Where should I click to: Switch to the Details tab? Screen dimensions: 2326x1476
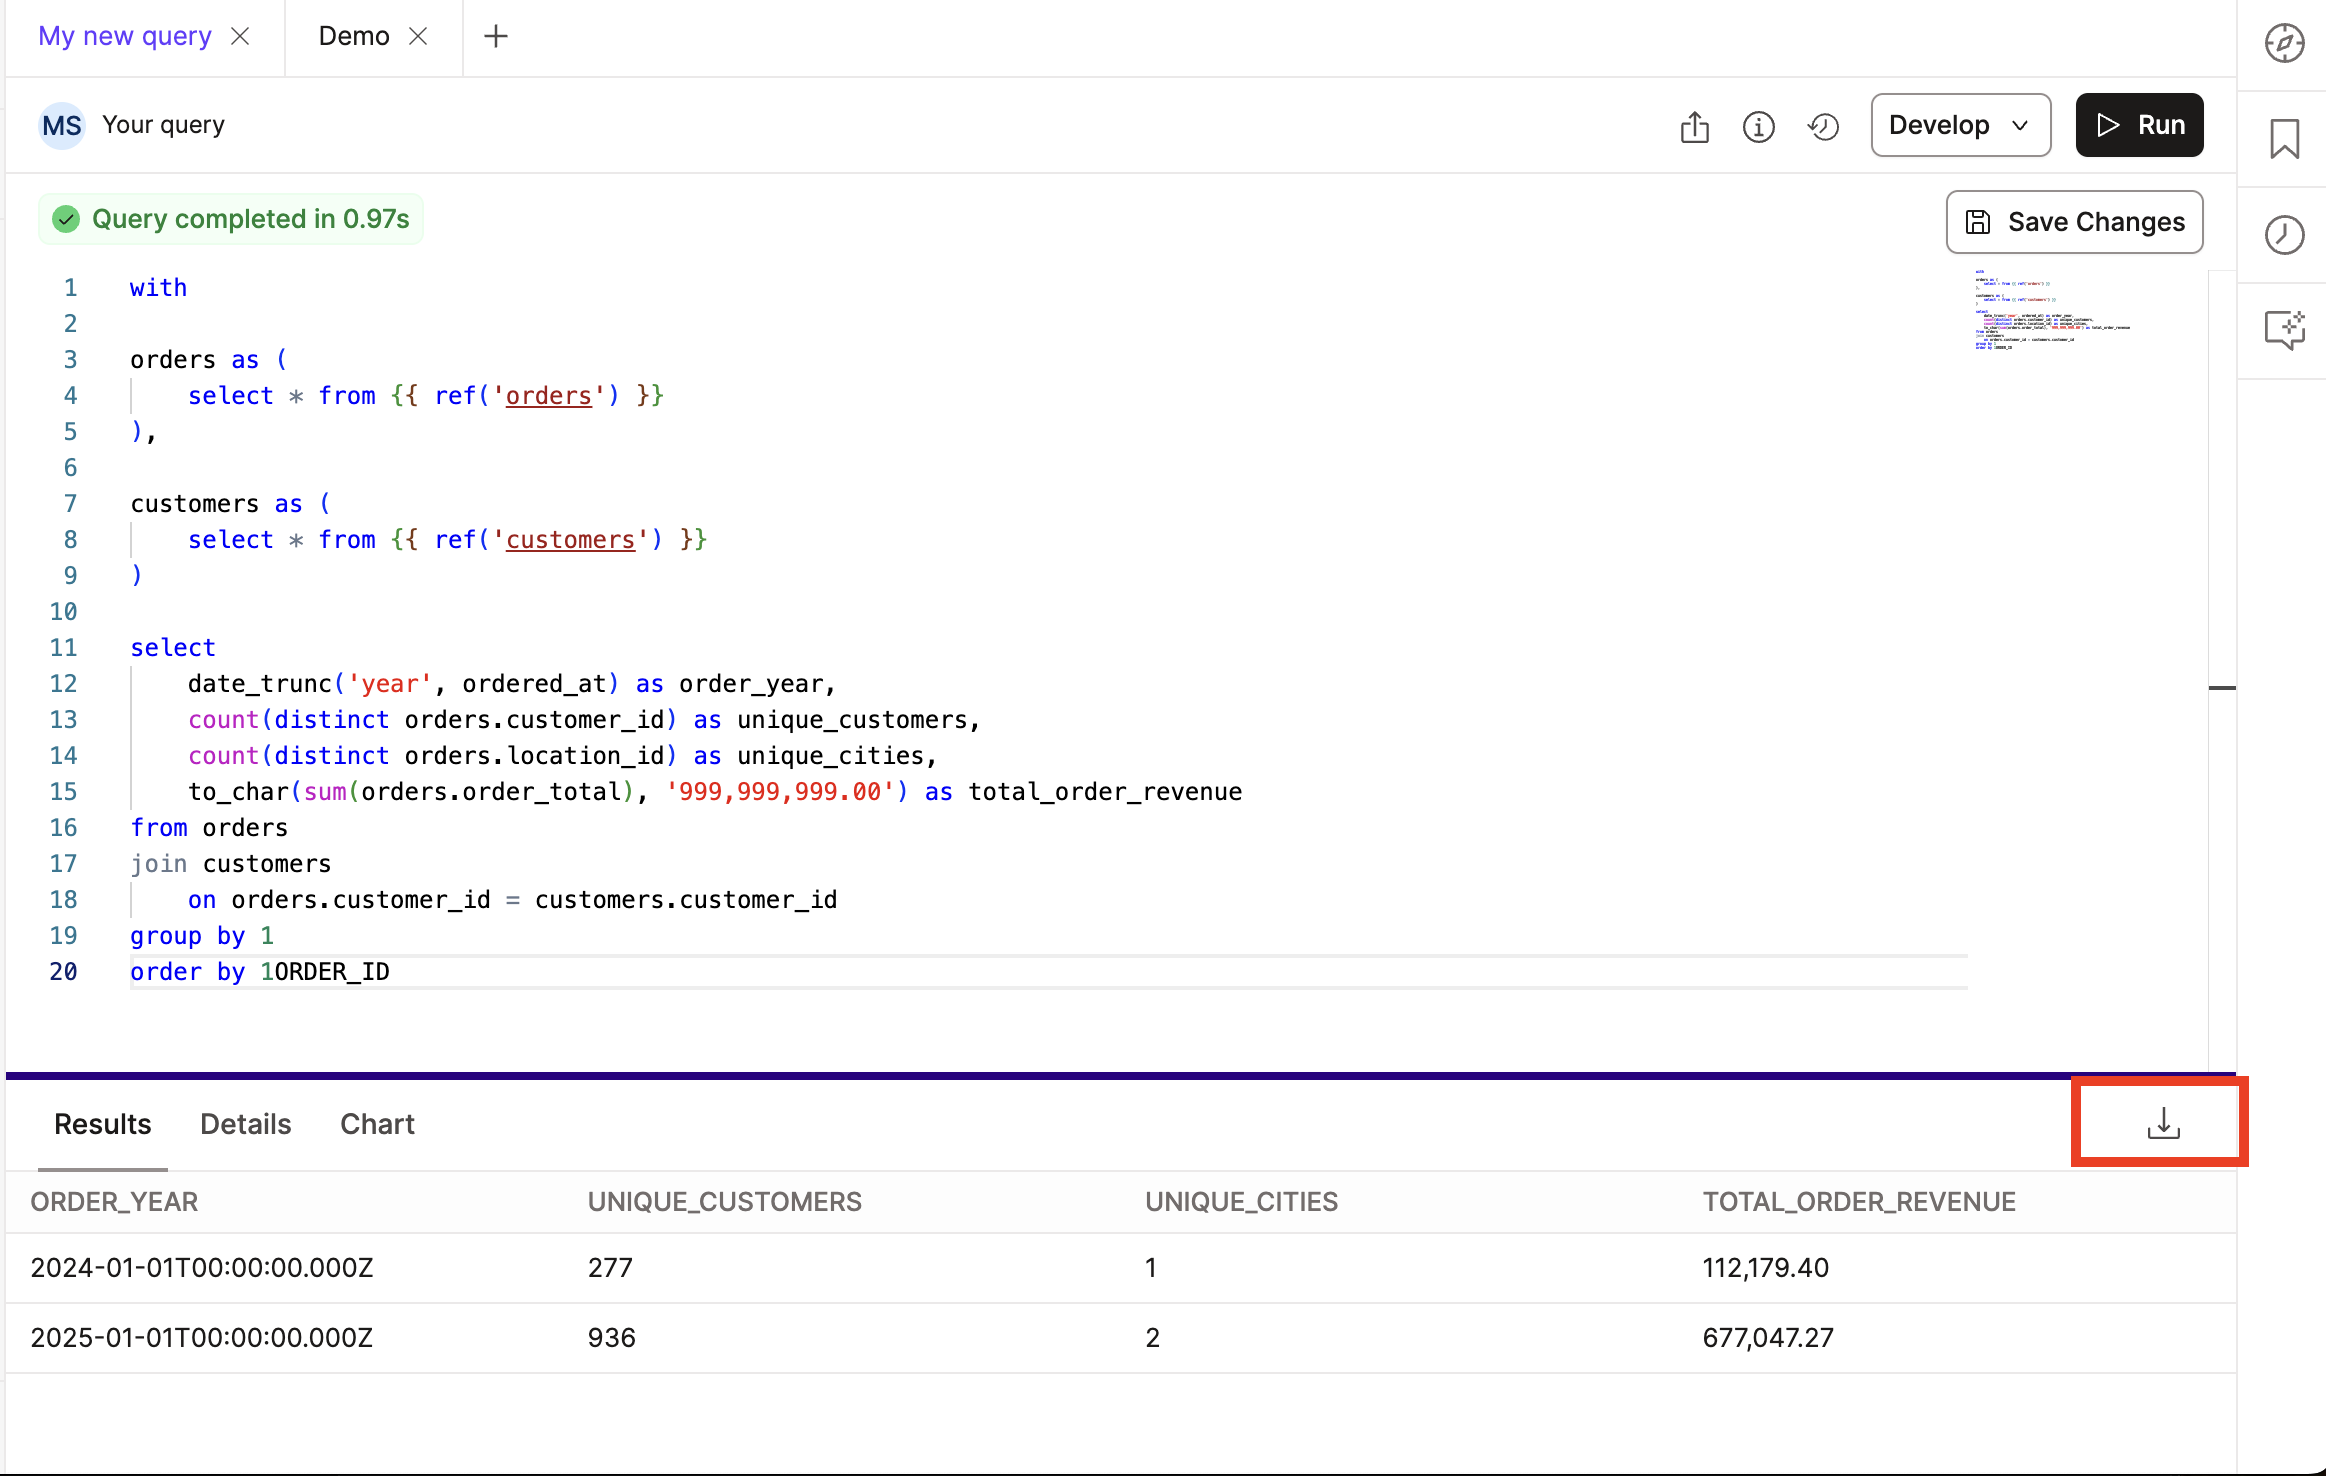click(x=244, y=1123)
